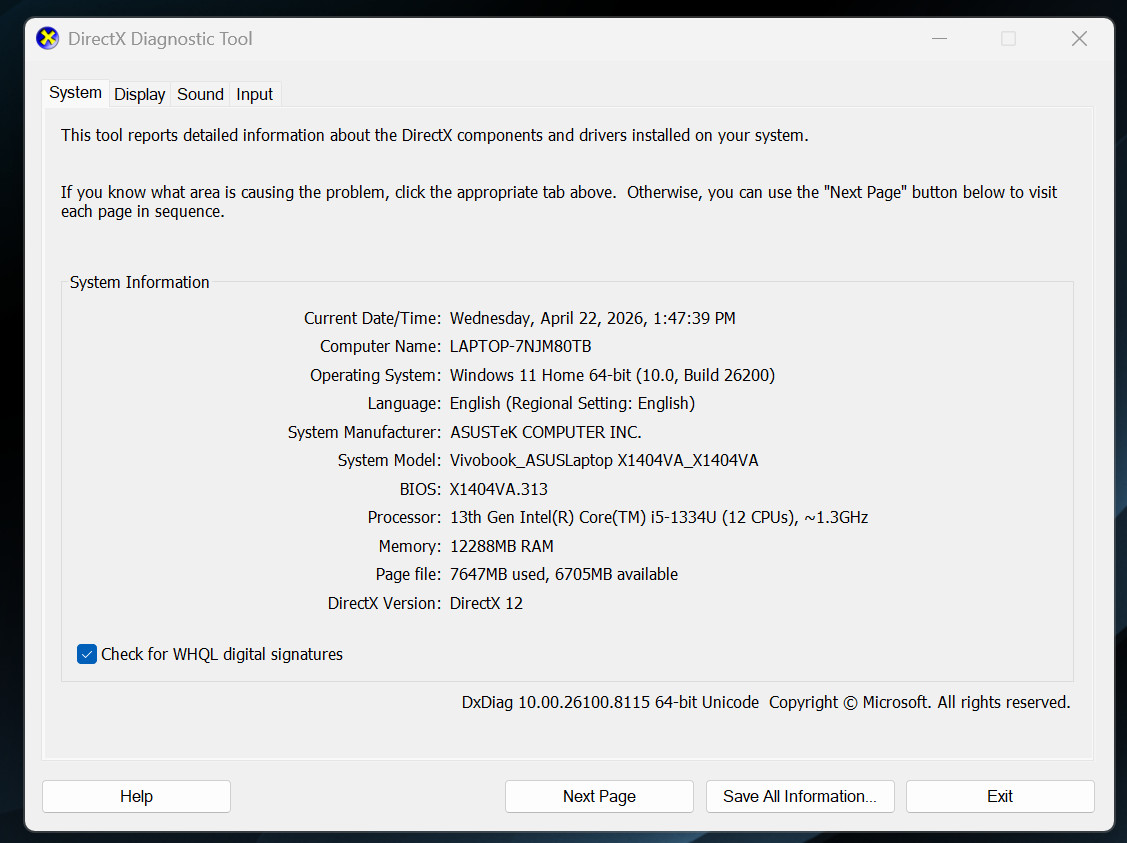Image resolution: width=1127 pixels, height=843 pixels.
Task: Go to Next Page
Action: [x=599, y=796]
